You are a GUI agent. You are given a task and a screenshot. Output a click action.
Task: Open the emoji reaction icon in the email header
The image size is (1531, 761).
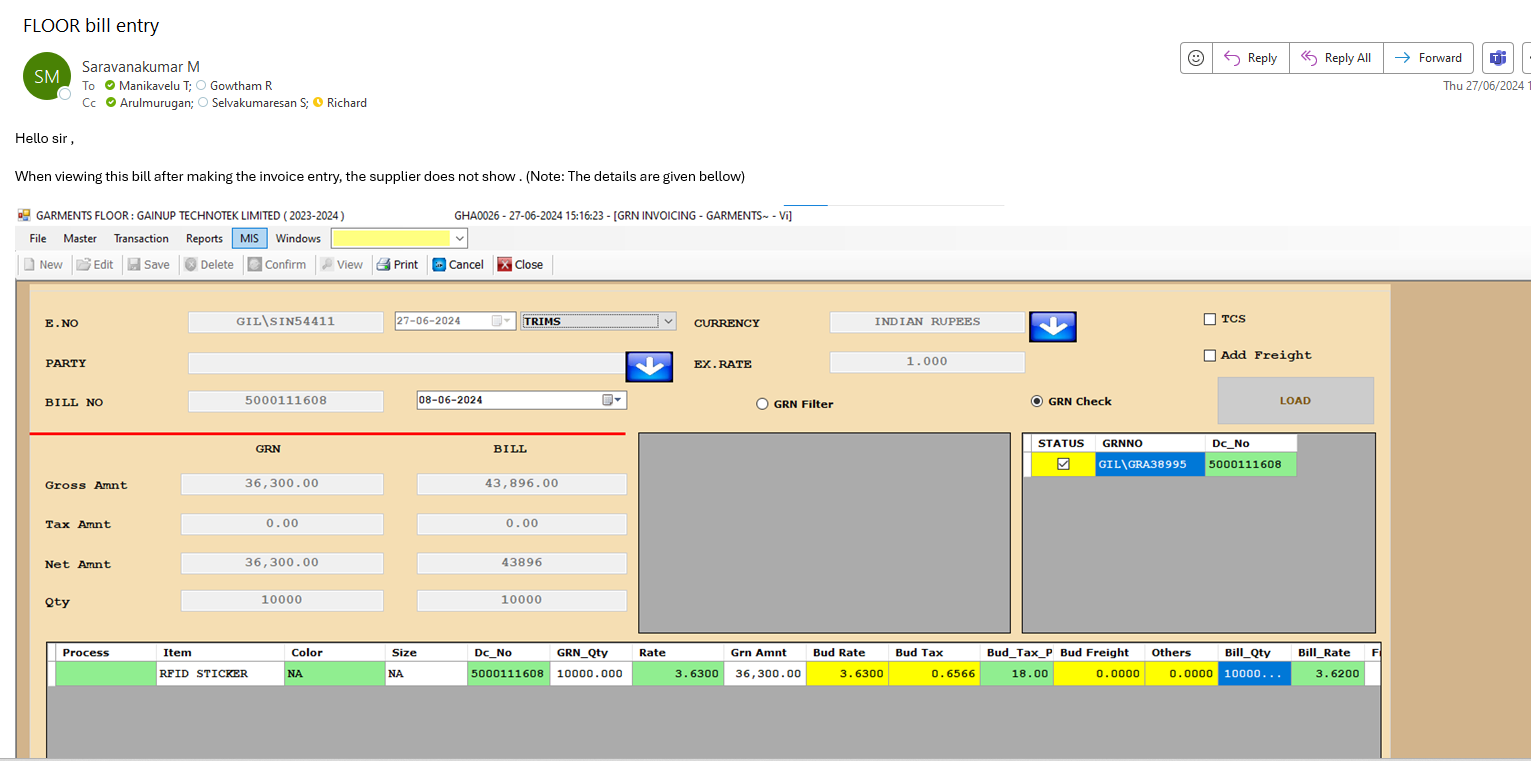1196,58
